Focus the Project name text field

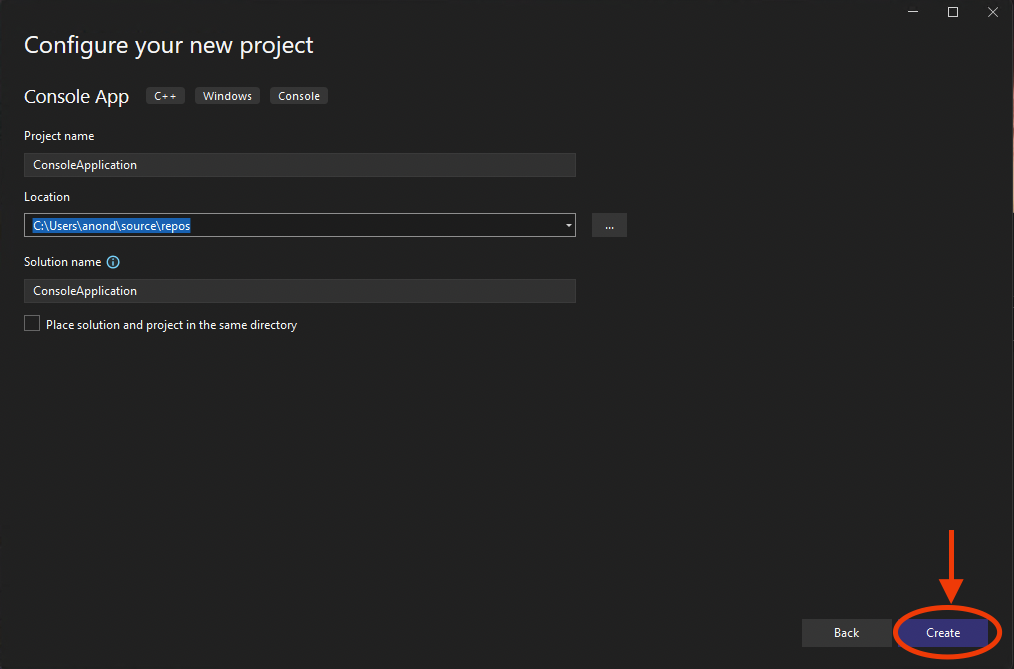pos(300,165)
